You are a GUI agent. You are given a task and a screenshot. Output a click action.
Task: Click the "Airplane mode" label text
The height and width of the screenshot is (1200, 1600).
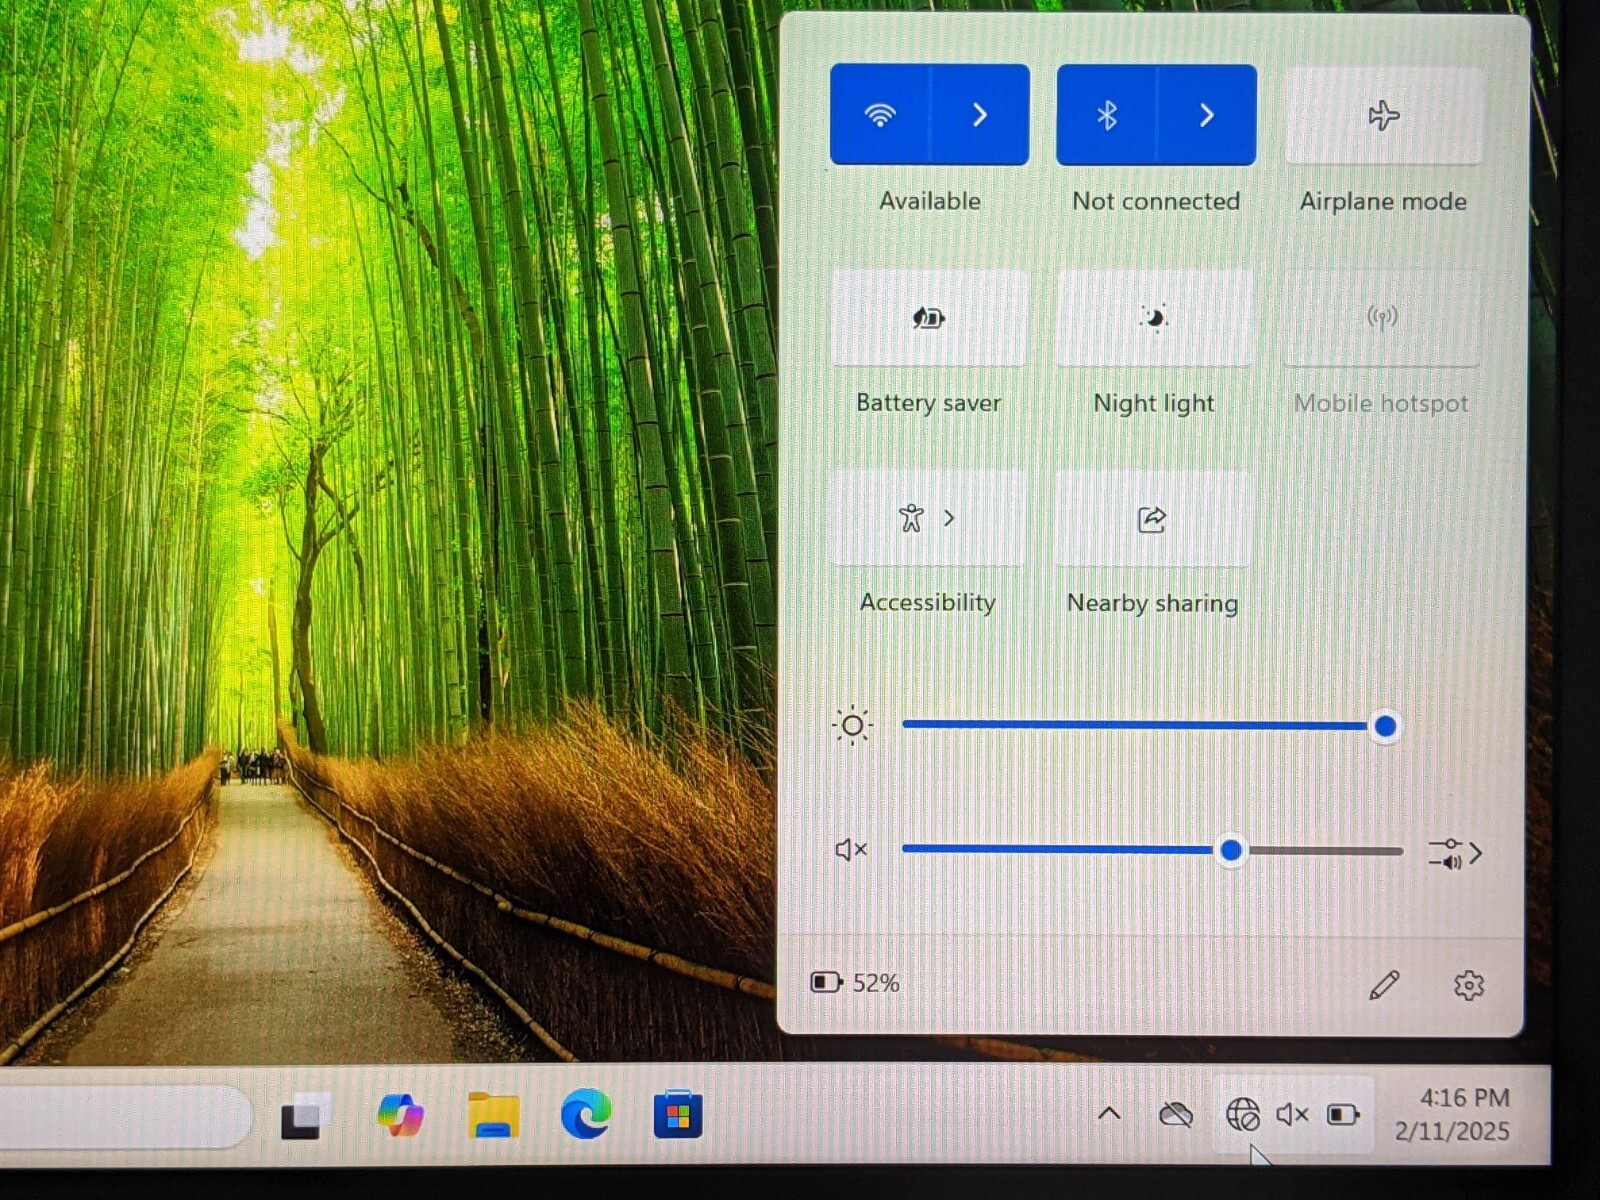[x=1384, y=201]
